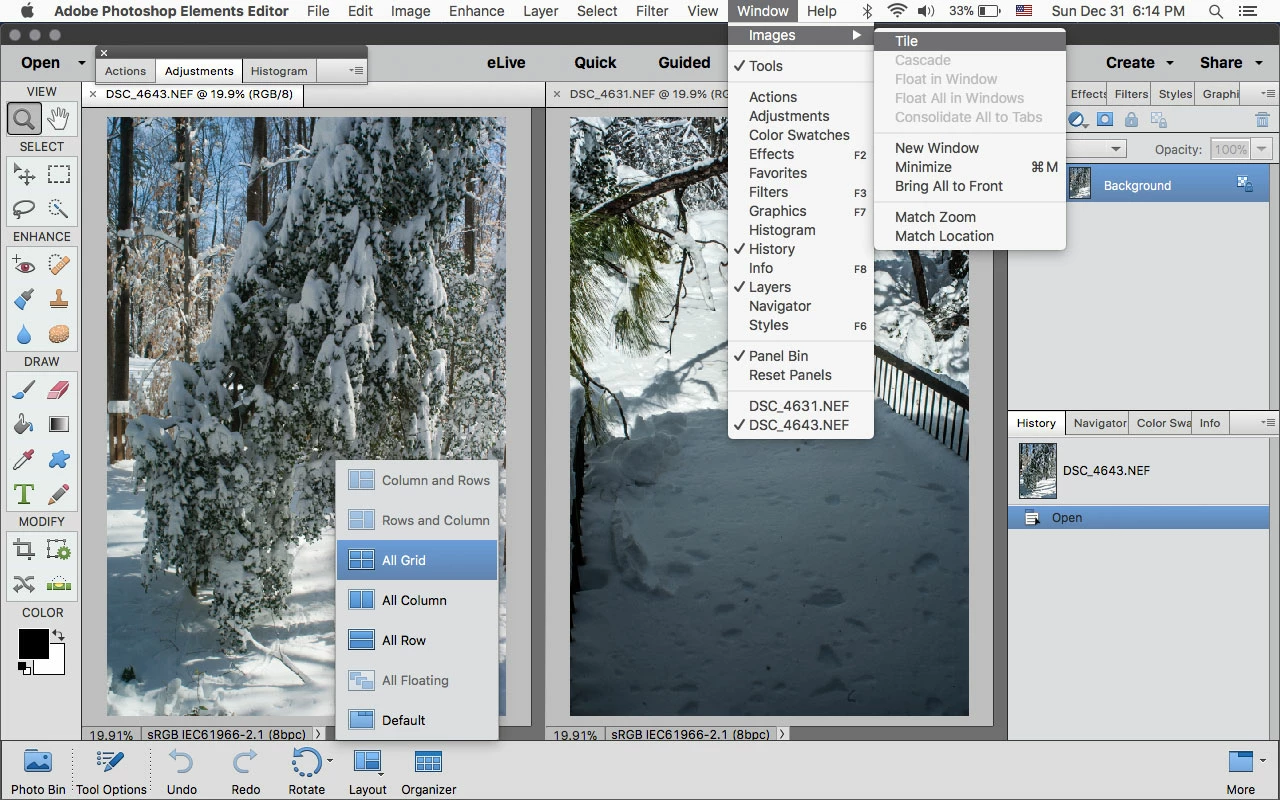Toggle Panel Bin in Window menu
Screen dimensions: 1280x800
click(x=801, y=356)
